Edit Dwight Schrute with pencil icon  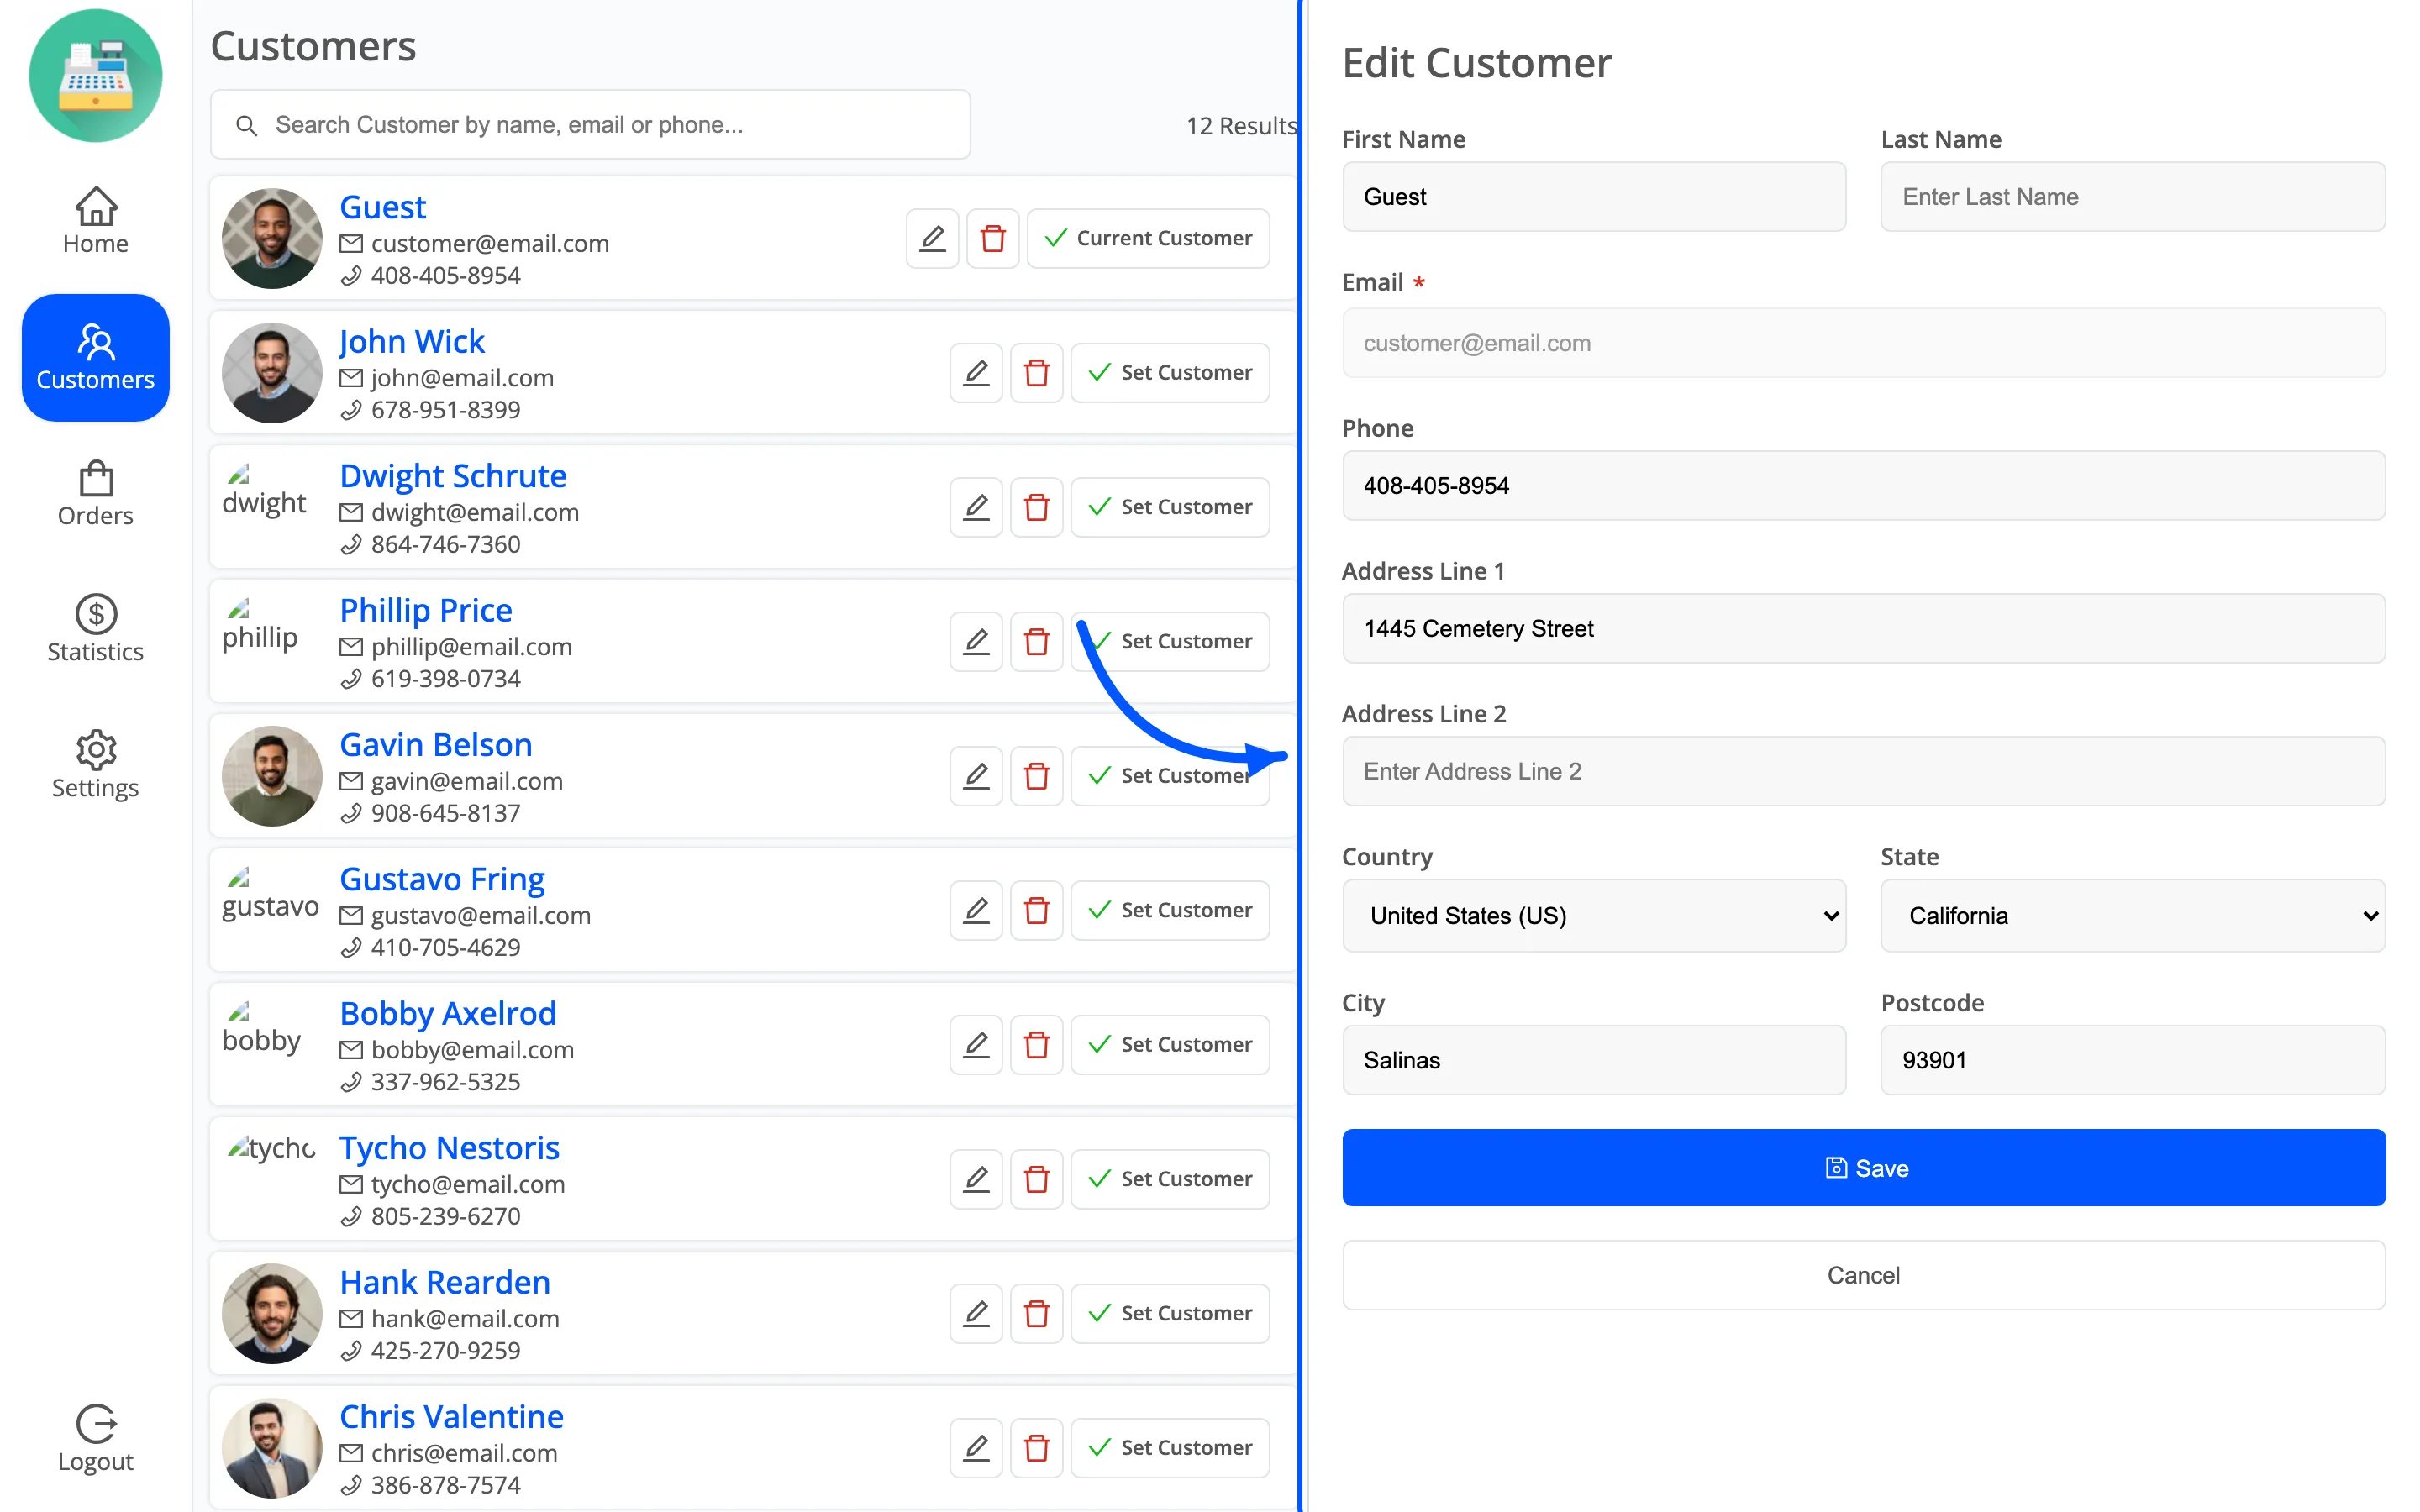(x=976, y=507)
